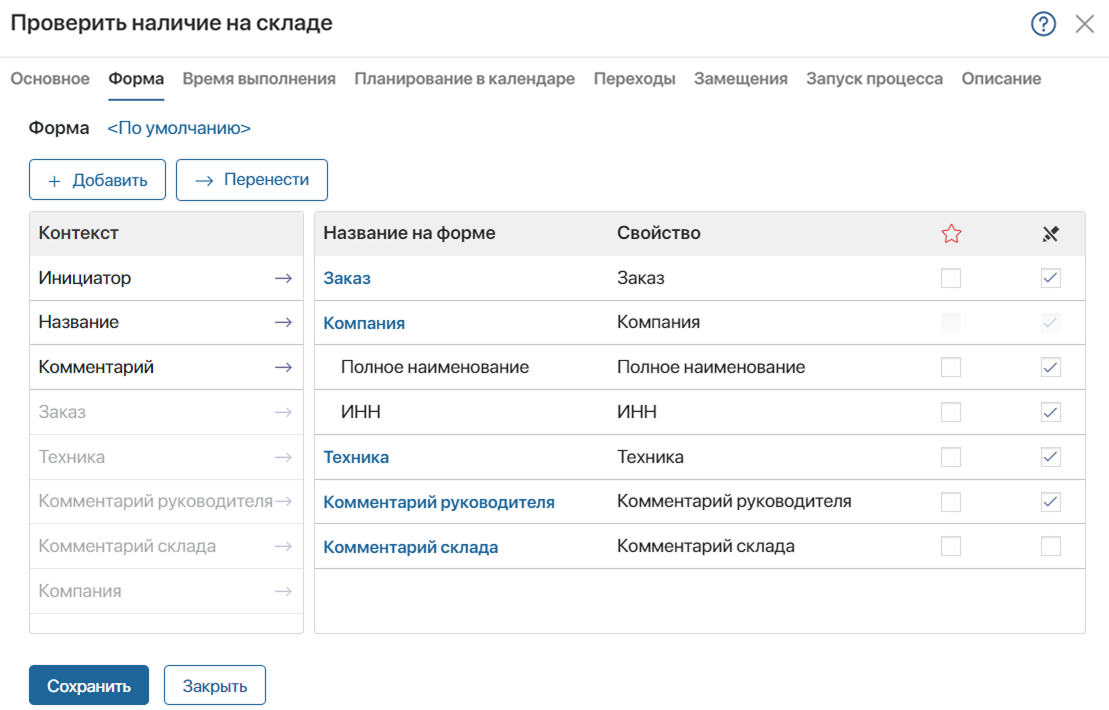The height and width of the screenshot is (710, 1109).
Task: Click arrow beside greyed Комментарий склада context item
Action: tap(284, 546)
